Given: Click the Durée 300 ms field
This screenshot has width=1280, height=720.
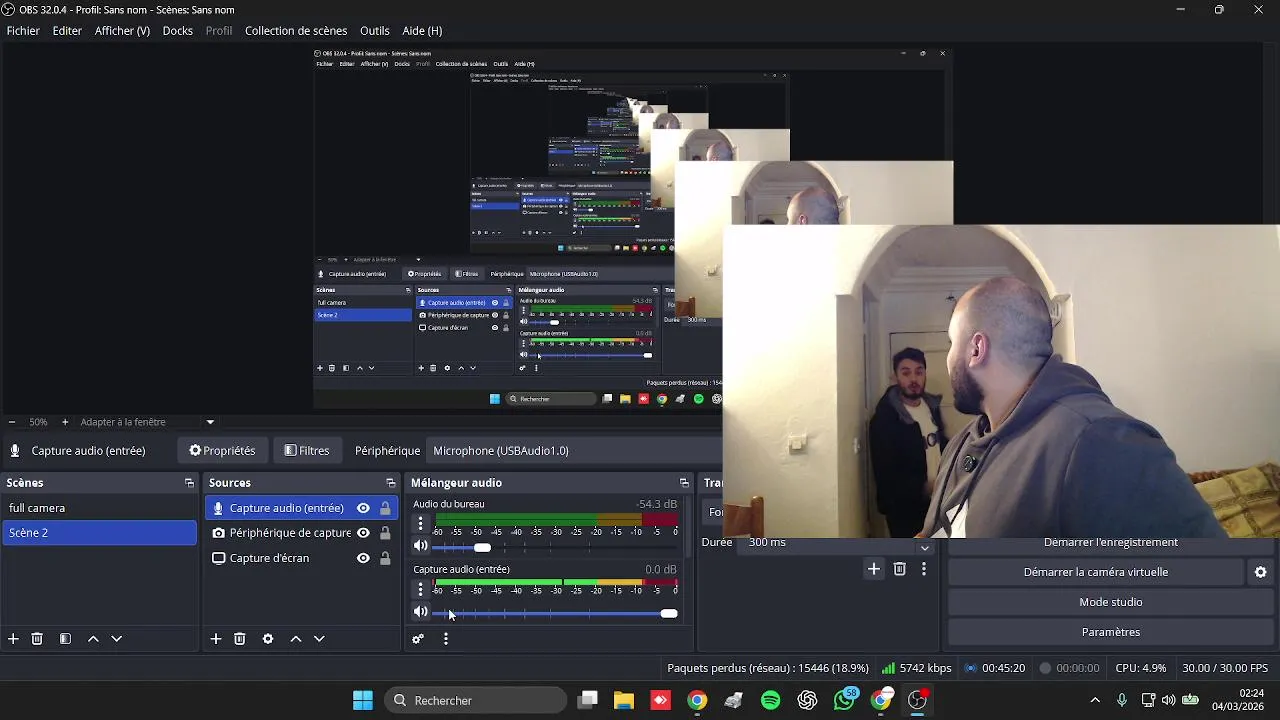Looking at the screenshot, I should pos(825,543).
